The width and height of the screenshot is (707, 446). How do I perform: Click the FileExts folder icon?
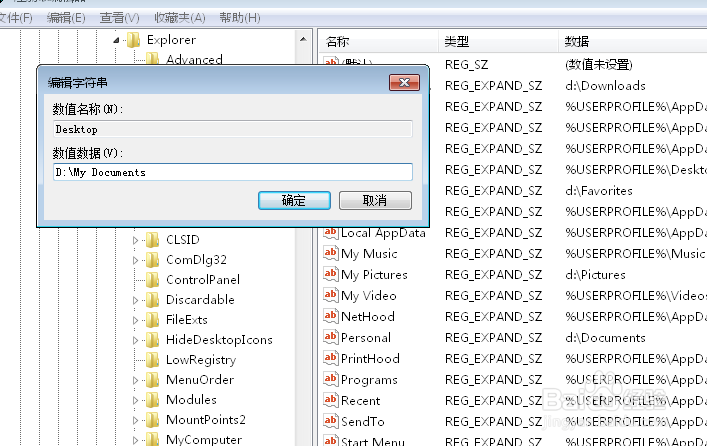(x=152, y=320)
